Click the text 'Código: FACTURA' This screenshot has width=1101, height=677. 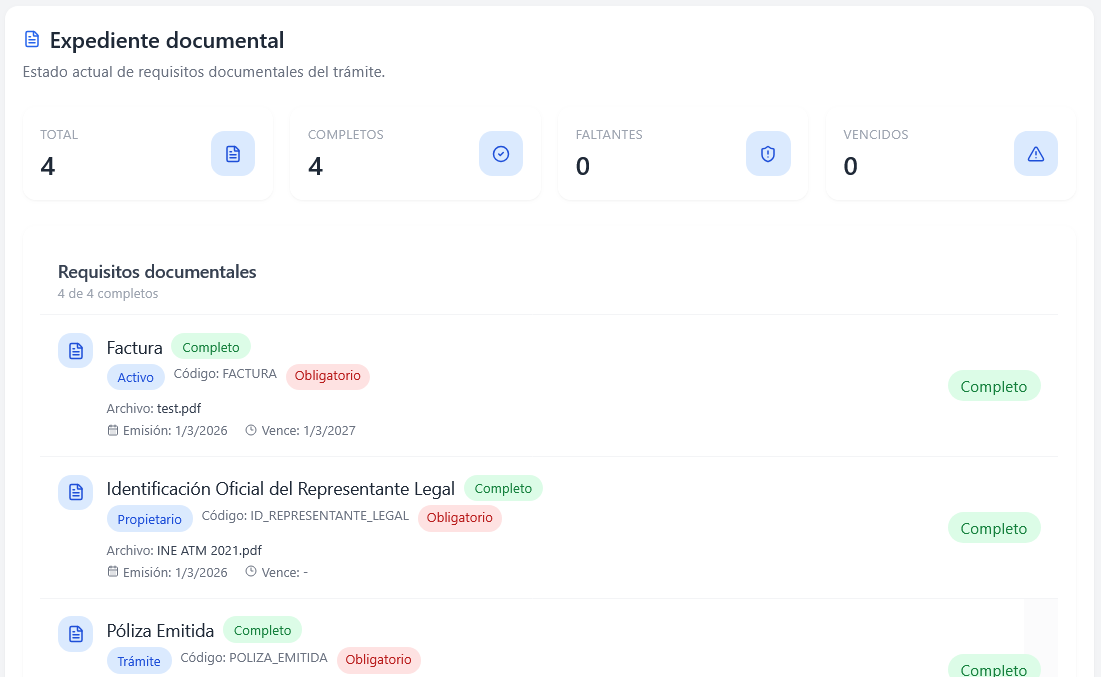[x=225, y=374]
